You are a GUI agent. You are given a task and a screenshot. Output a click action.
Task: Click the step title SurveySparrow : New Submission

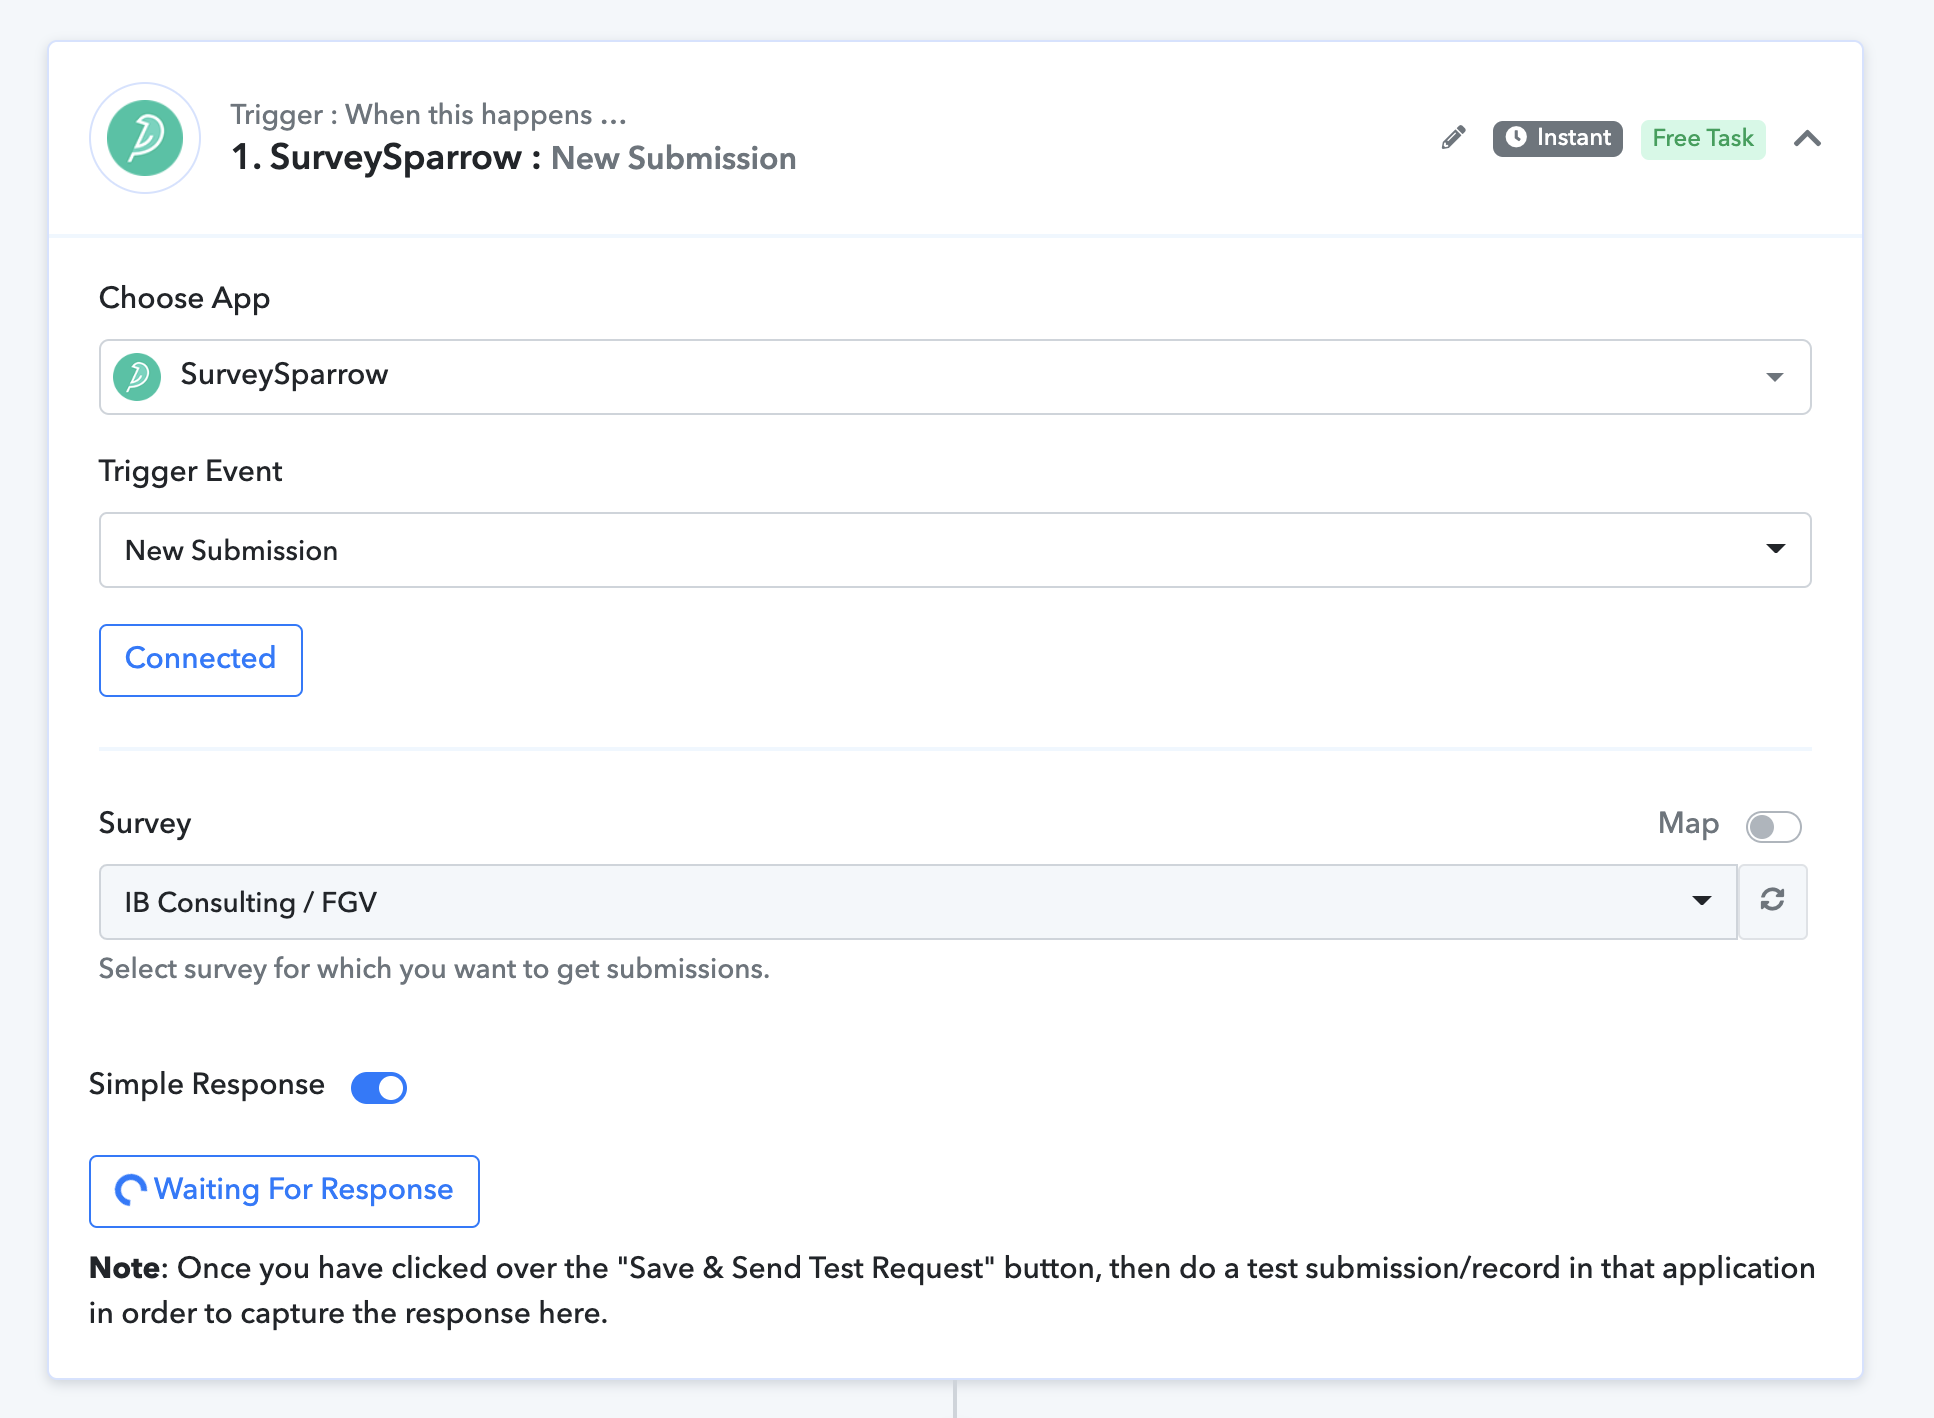click(513, 158)
